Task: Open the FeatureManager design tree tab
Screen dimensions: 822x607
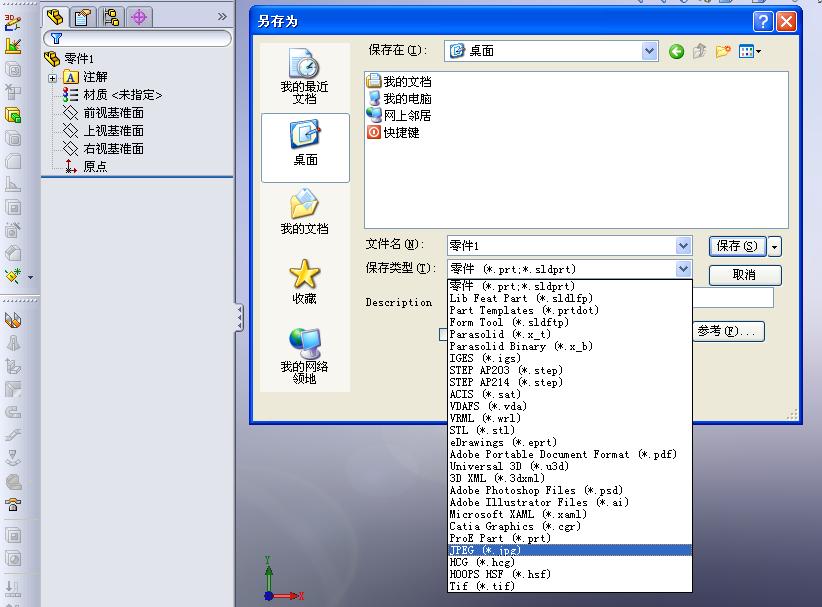Action: 55,17
